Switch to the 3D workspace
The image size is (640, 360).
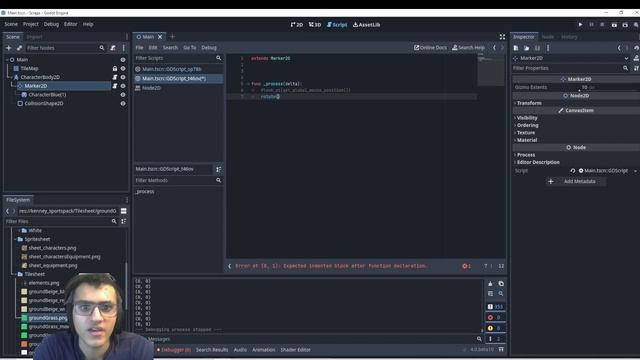315,24
